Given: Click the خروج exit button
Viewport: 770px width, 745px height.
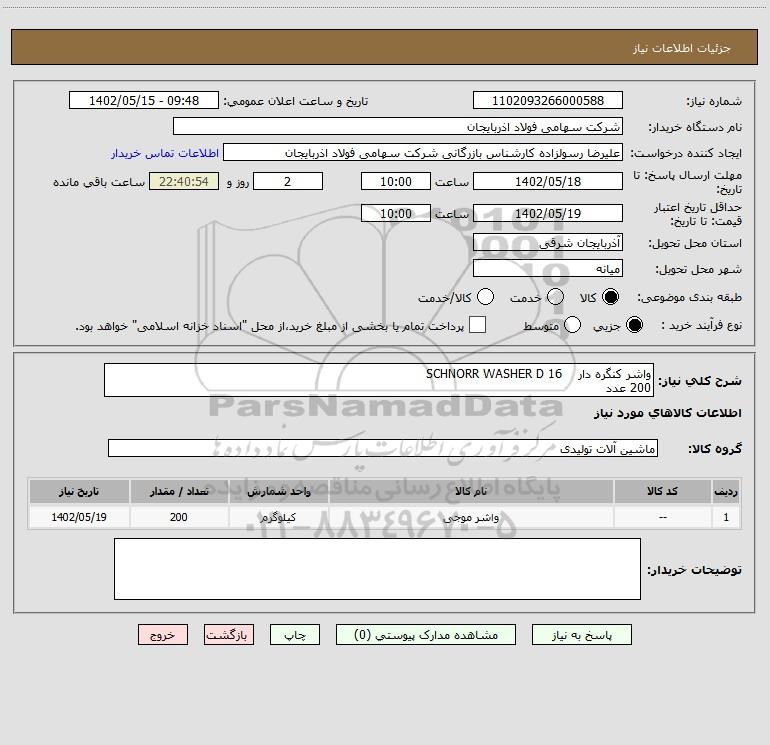Looking at the screenshot, I should click(x=163, y=635).
